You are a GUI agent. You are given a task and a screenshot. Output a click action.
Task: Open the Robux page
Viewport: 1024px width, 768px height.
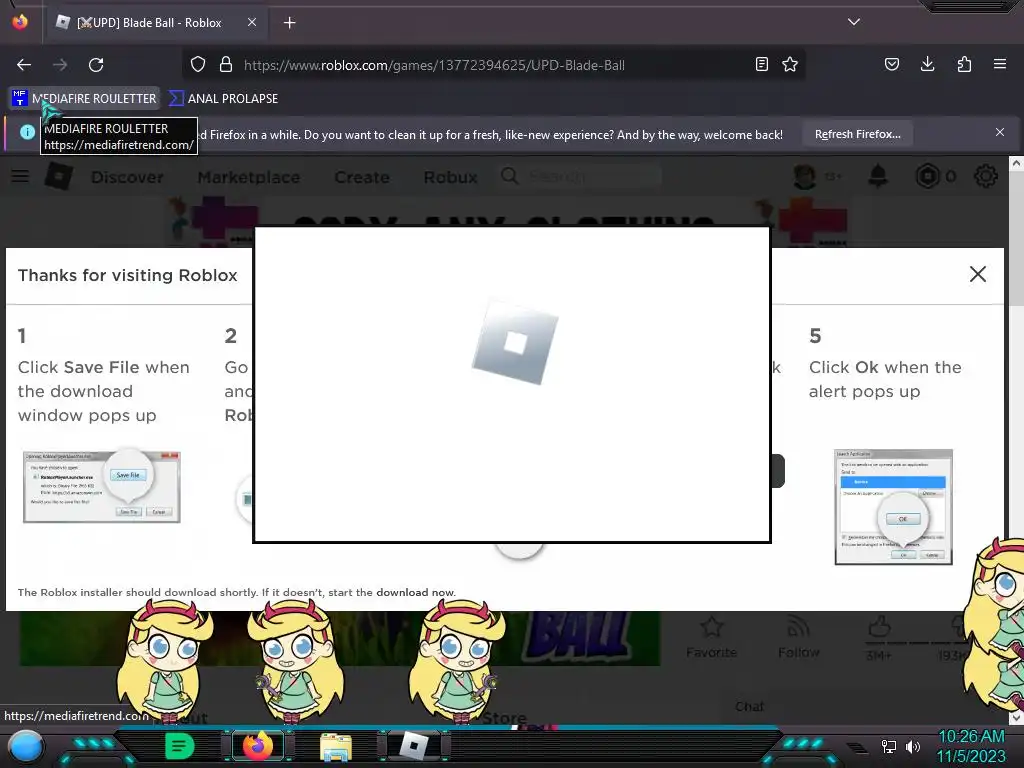(450, 177)
